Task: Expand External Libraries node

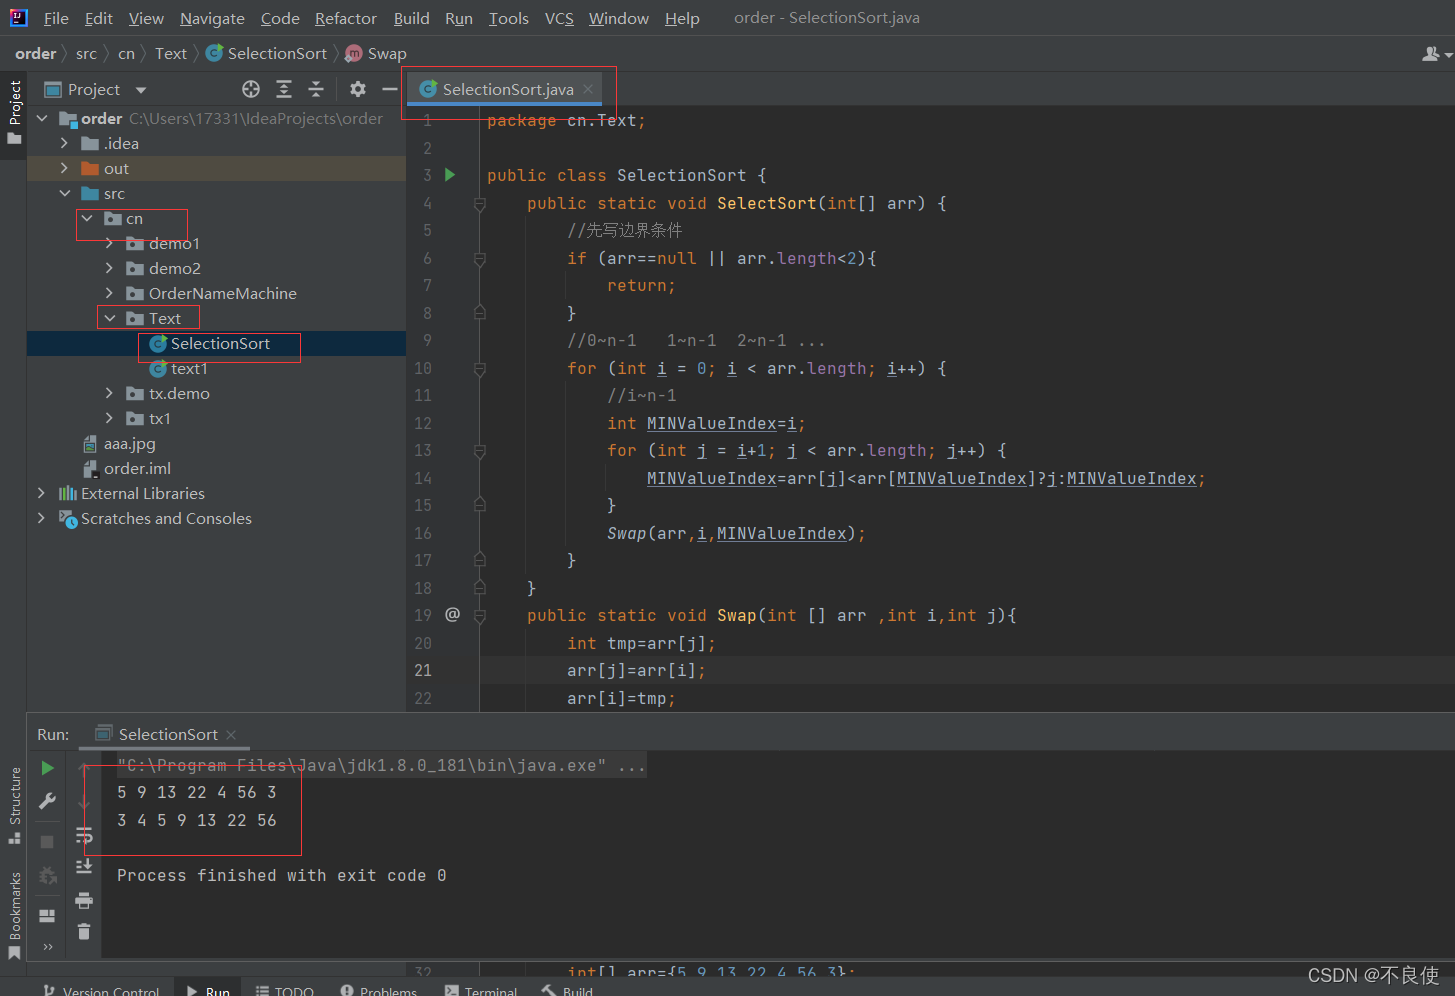Action: pos(41,494)
